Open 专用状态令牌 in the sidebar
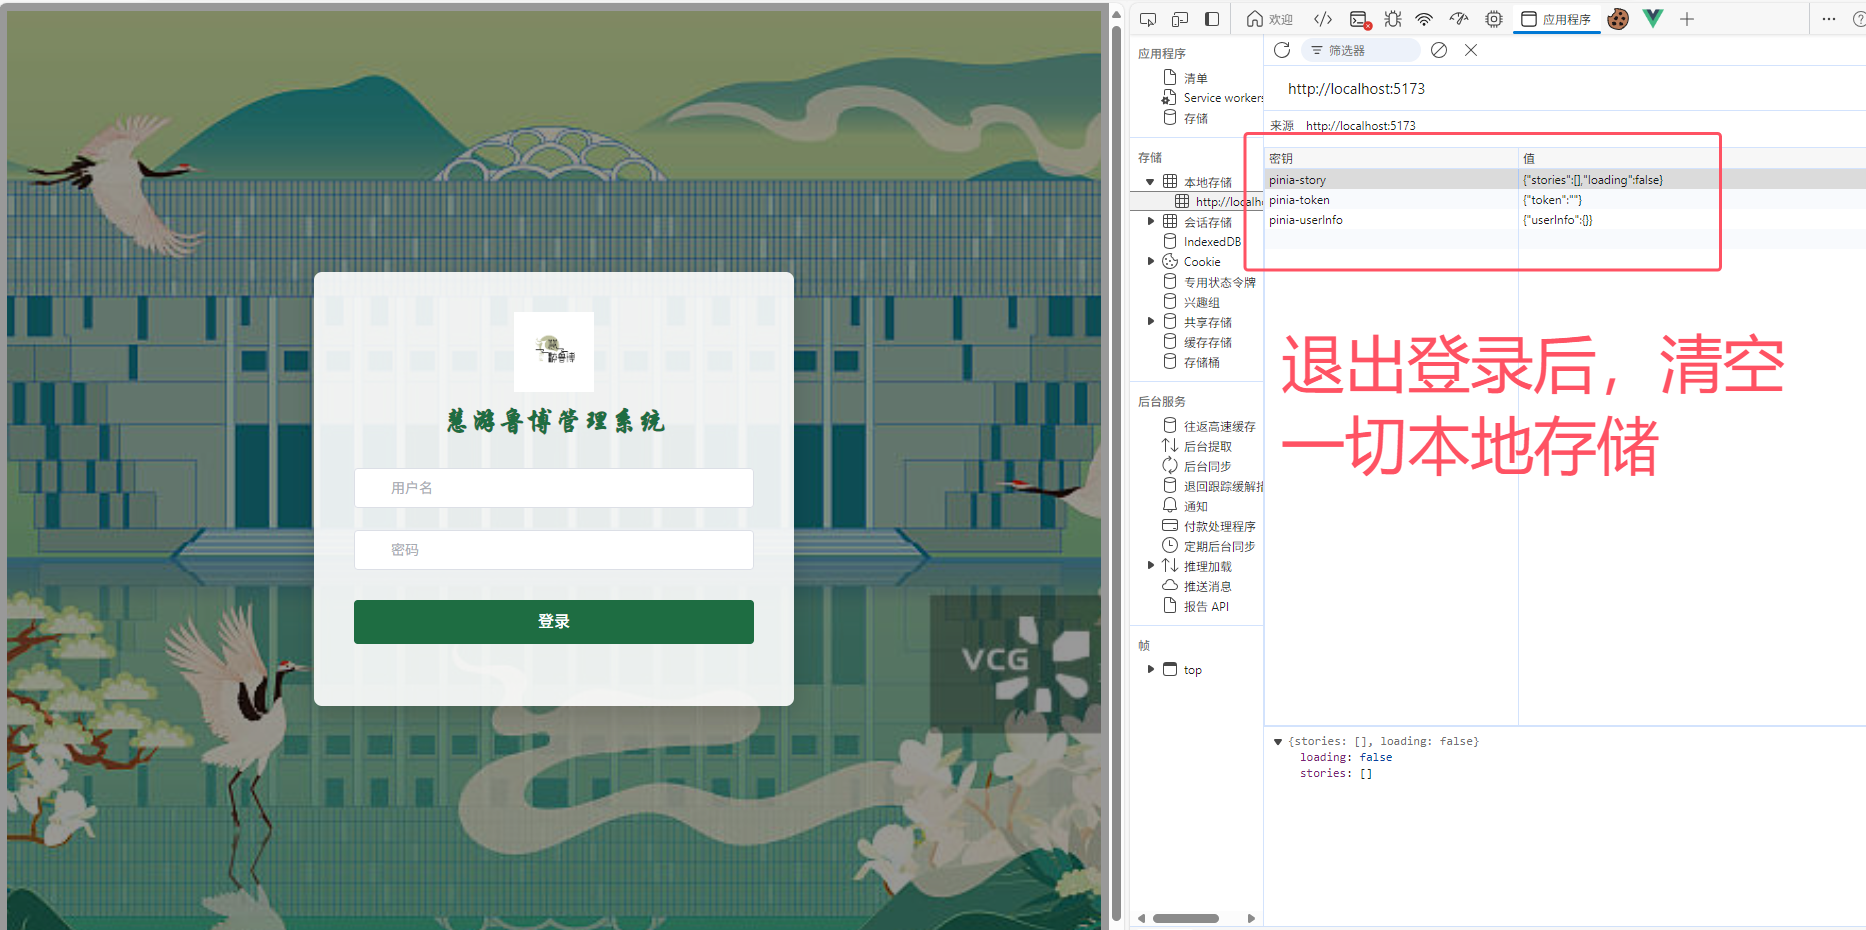Screen dimensions: 1866x930 coord(1219,282)
